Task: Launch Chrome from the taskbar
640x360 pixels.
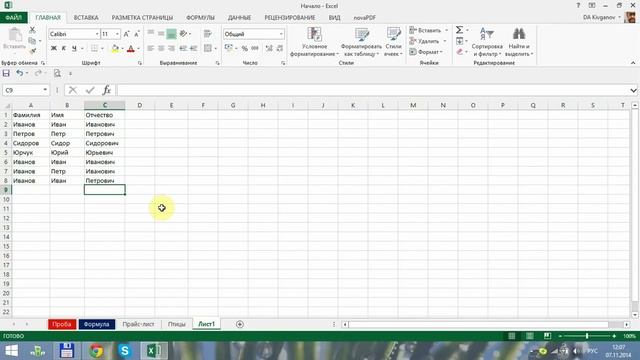Action: (x=96, y=351)
